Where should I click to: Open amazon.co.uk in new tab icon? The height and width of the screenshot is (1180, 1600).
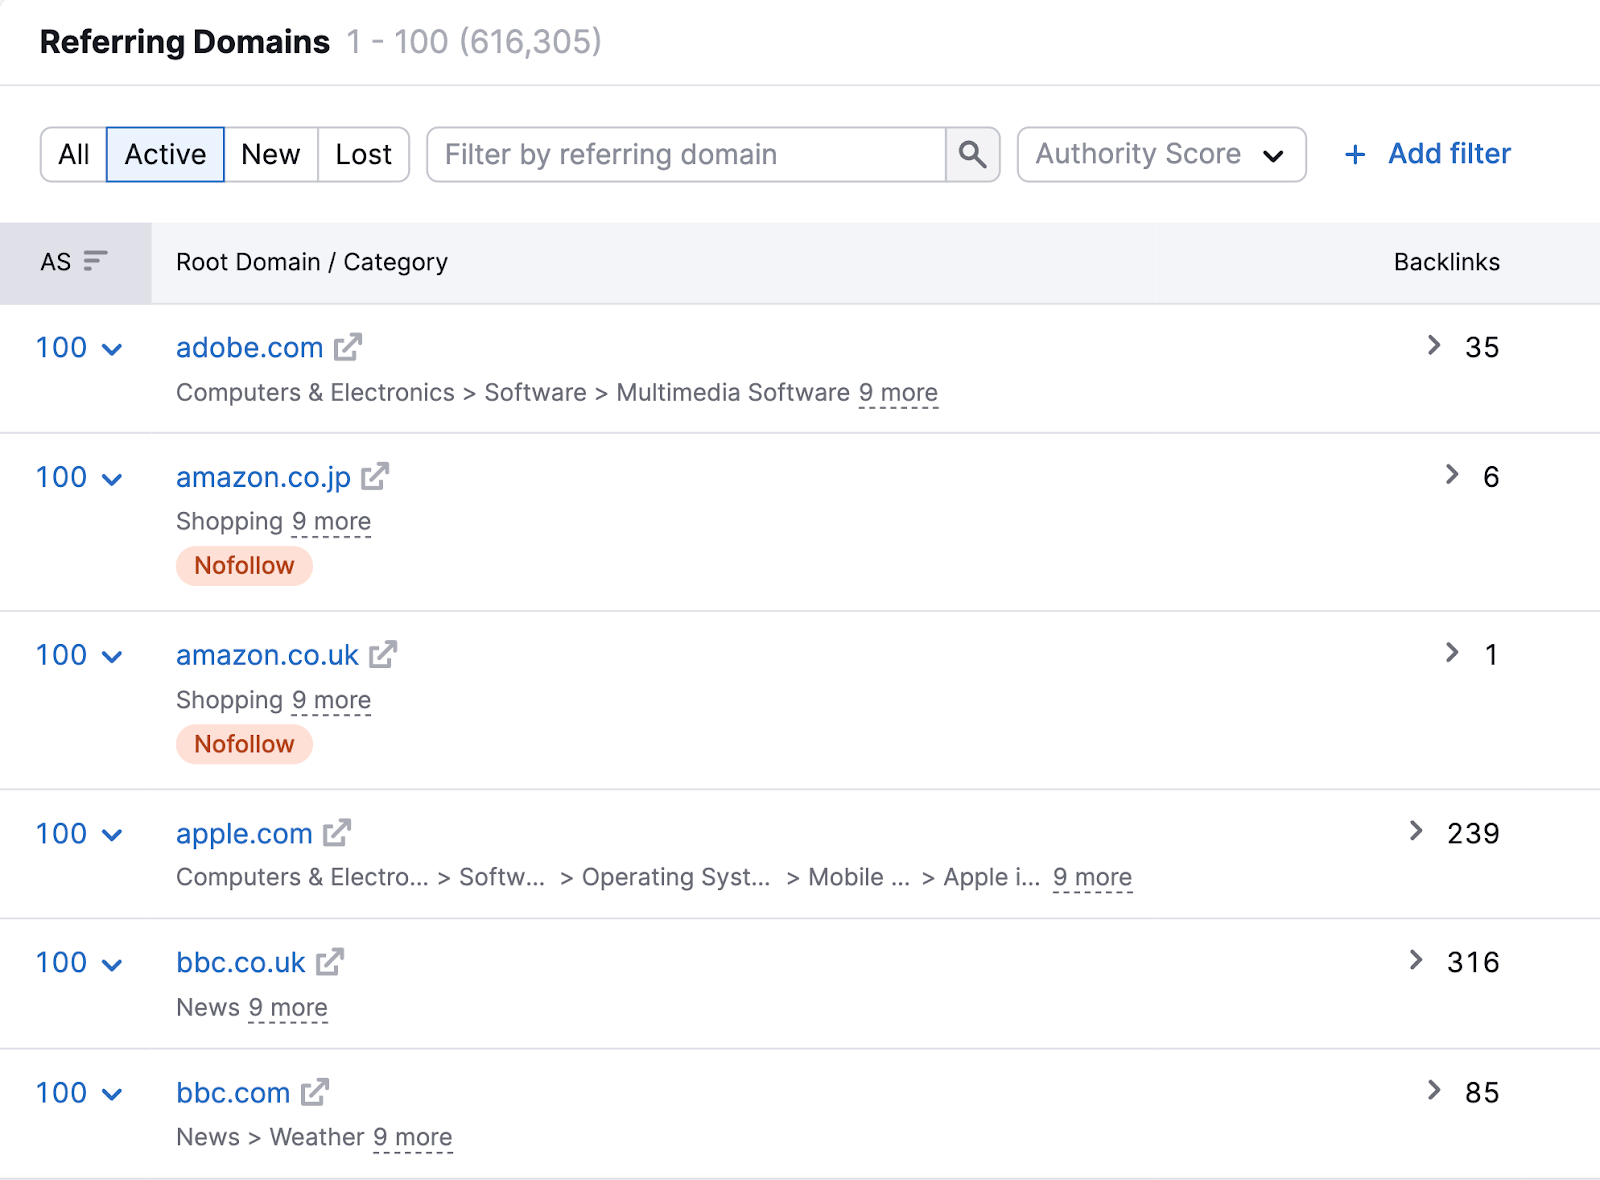383,655
